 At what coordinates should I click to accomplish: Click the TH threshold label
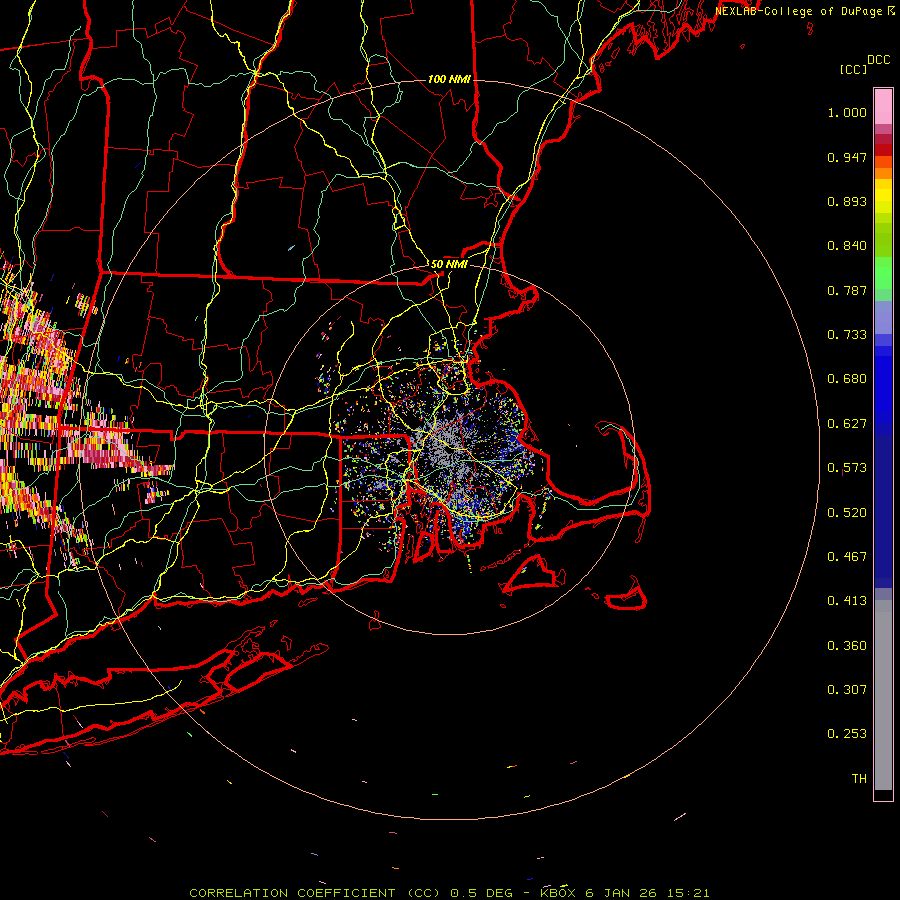click(x=859, y=779)
